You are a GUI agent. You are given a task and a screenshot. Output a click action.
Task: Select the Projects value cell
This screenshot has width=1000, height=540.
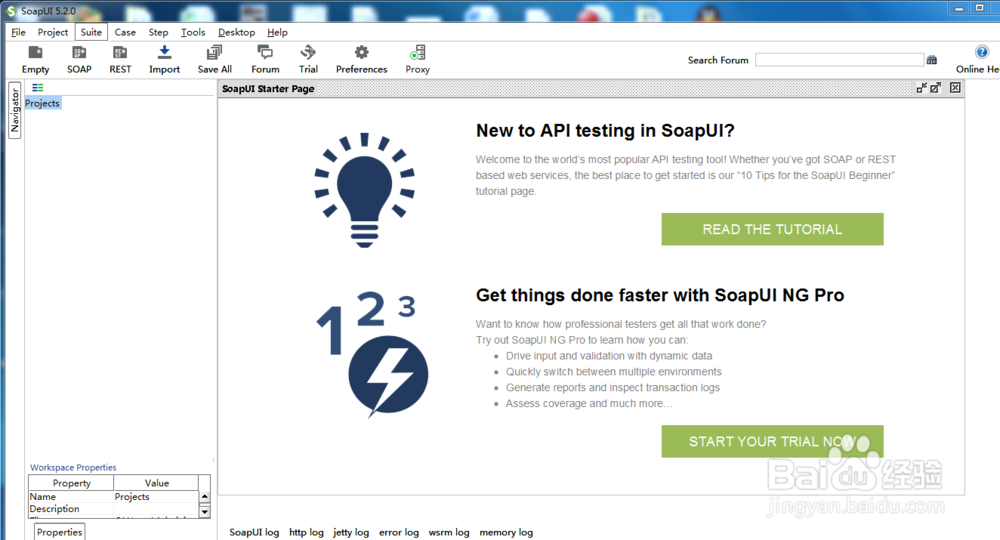tap(156, 497)
